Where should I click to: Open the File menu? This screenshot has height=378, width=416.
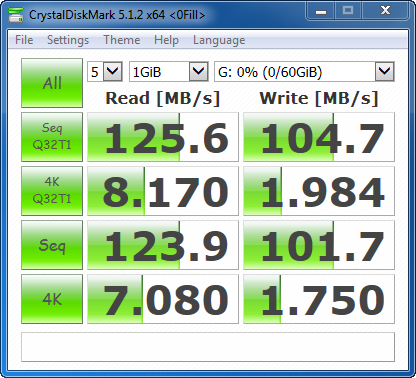tap(24, 40)
